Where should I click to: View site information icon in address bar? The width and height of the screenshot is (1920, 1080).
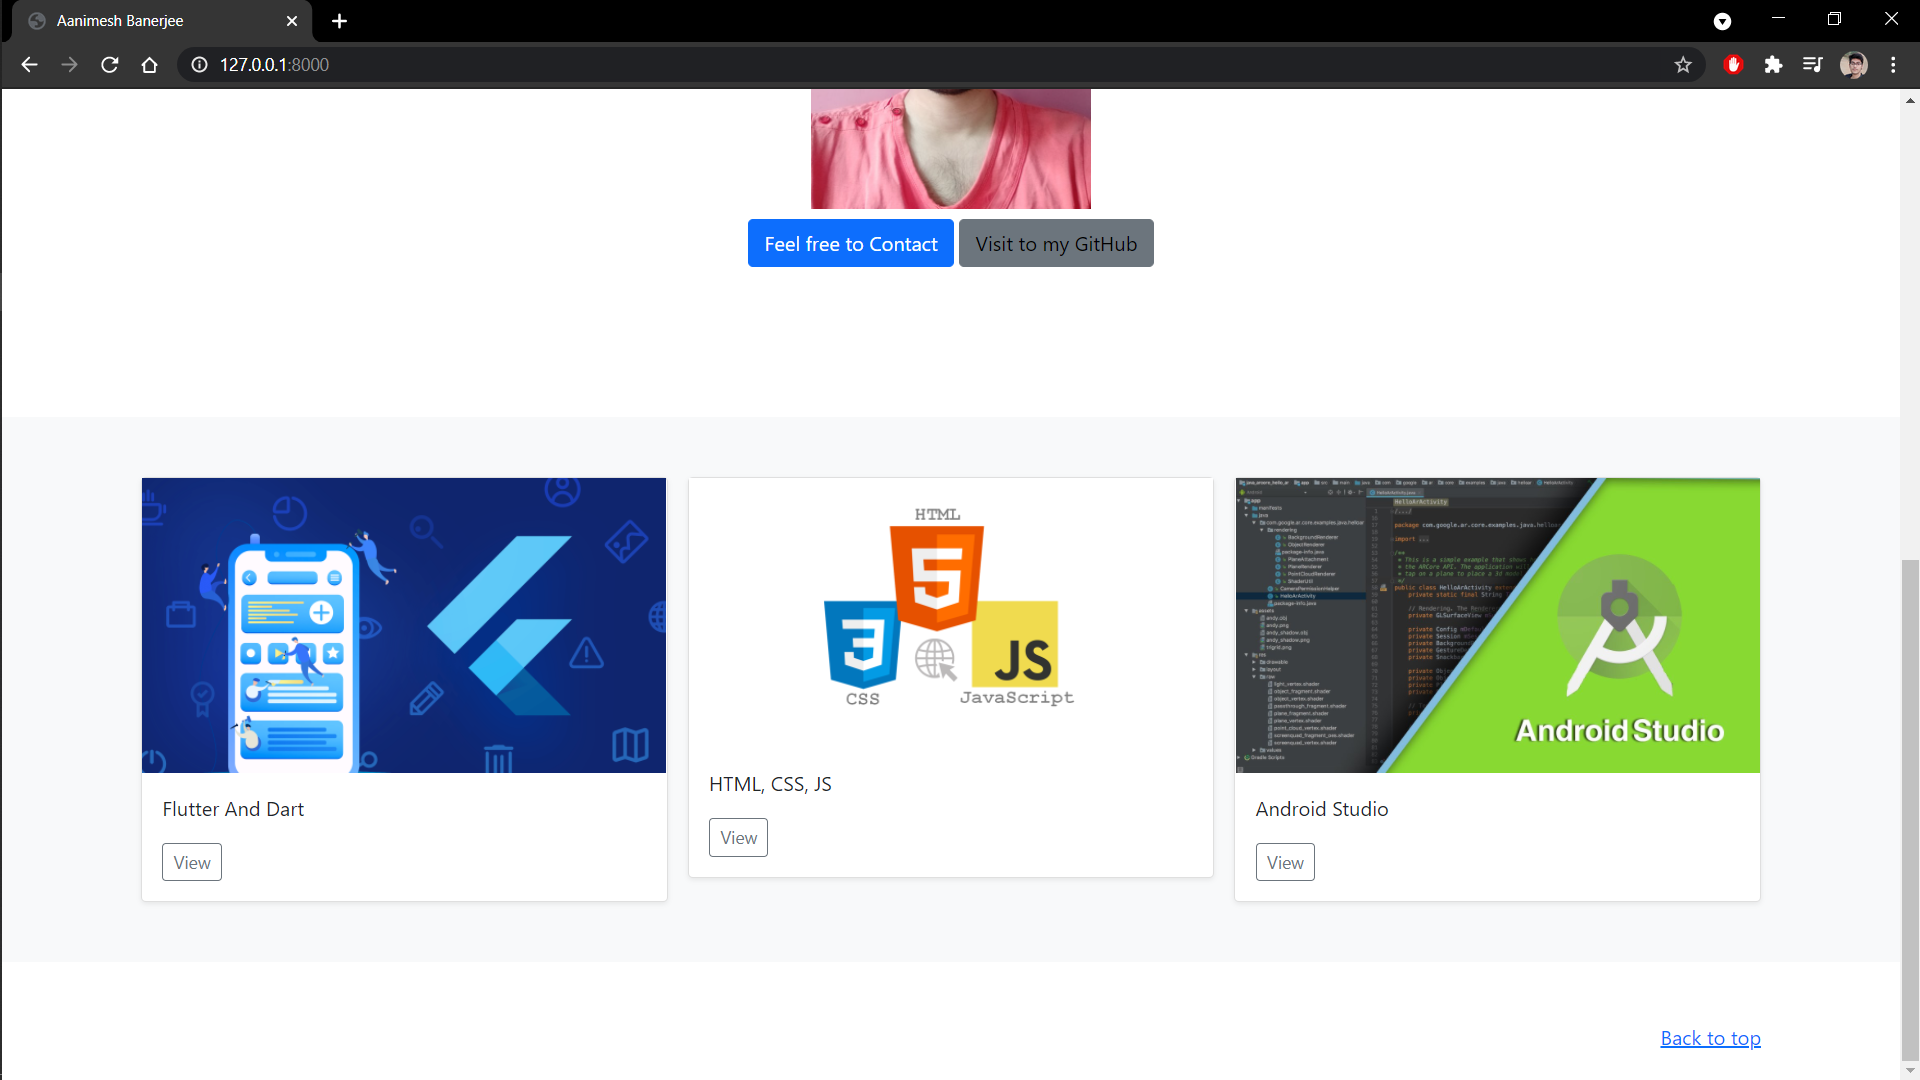click(200, 65)
